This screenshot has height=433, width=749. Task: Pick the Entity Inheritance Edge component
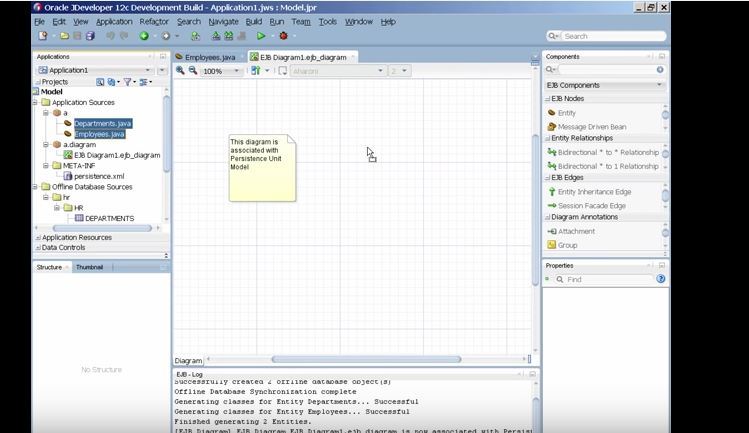594,191
